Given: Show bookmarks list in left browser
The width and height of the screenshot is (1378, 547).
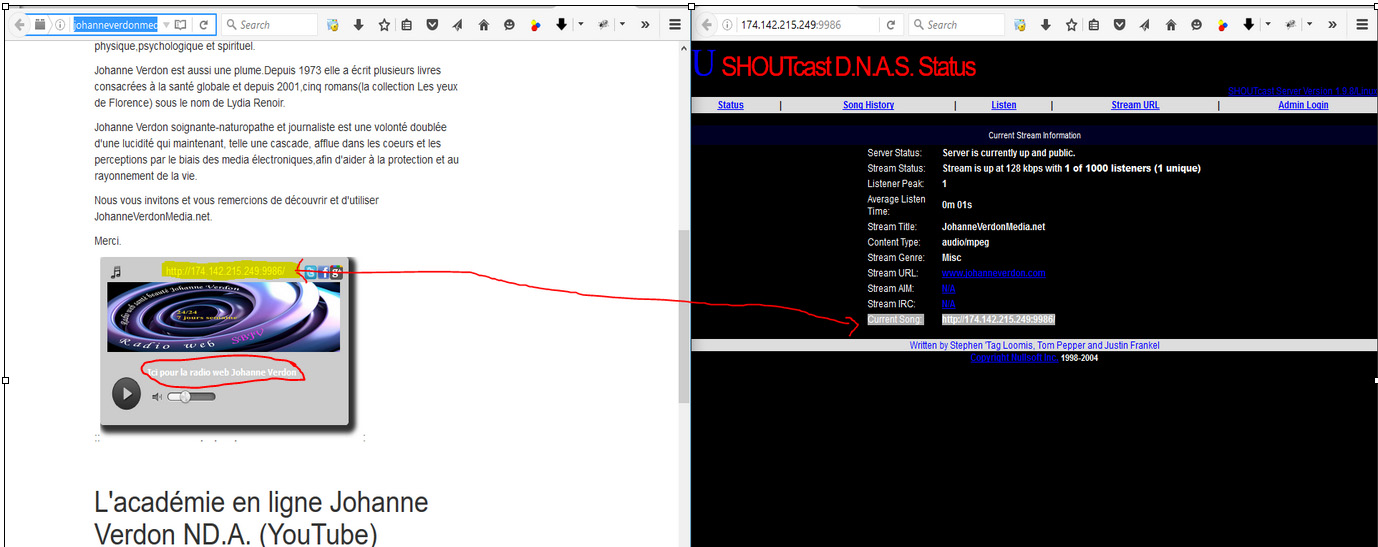Looking at the screenshot, I should click(407, 25).
